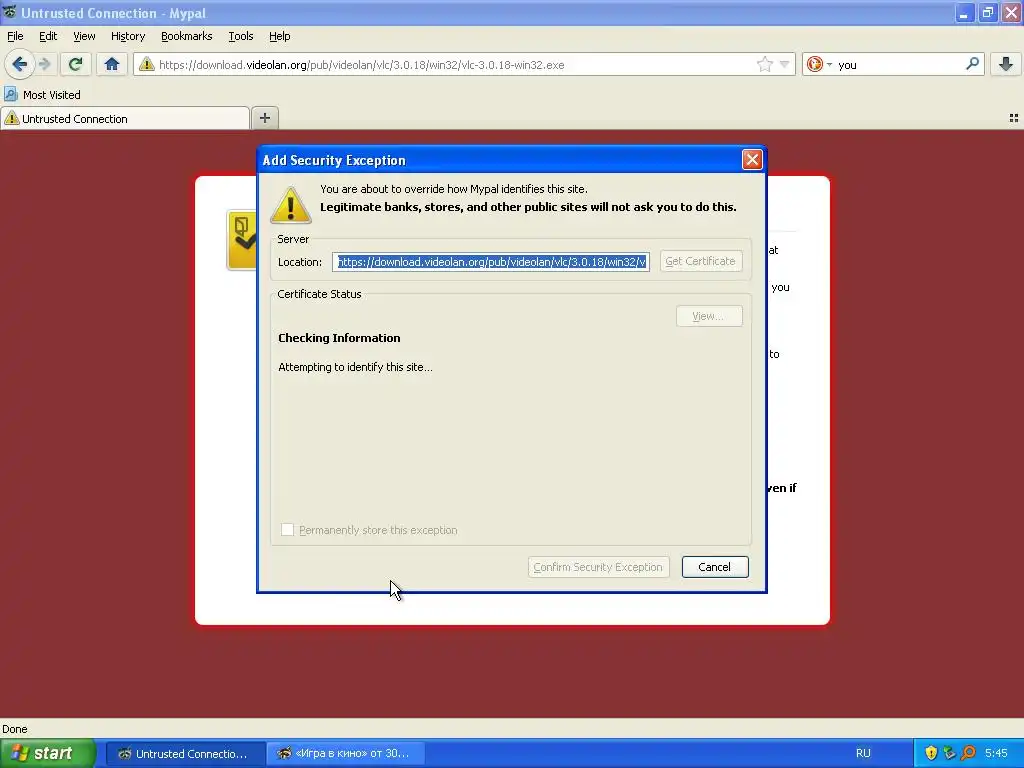Click the dialog's yellow warning triangle icon
This screenshot has height=768, width=1024.
291,204
